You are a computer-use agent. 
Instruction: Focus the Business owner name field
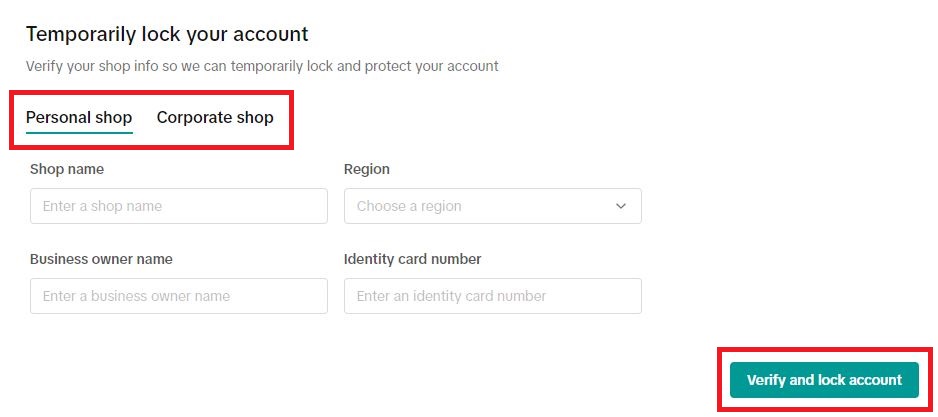[x=178, y=296]
